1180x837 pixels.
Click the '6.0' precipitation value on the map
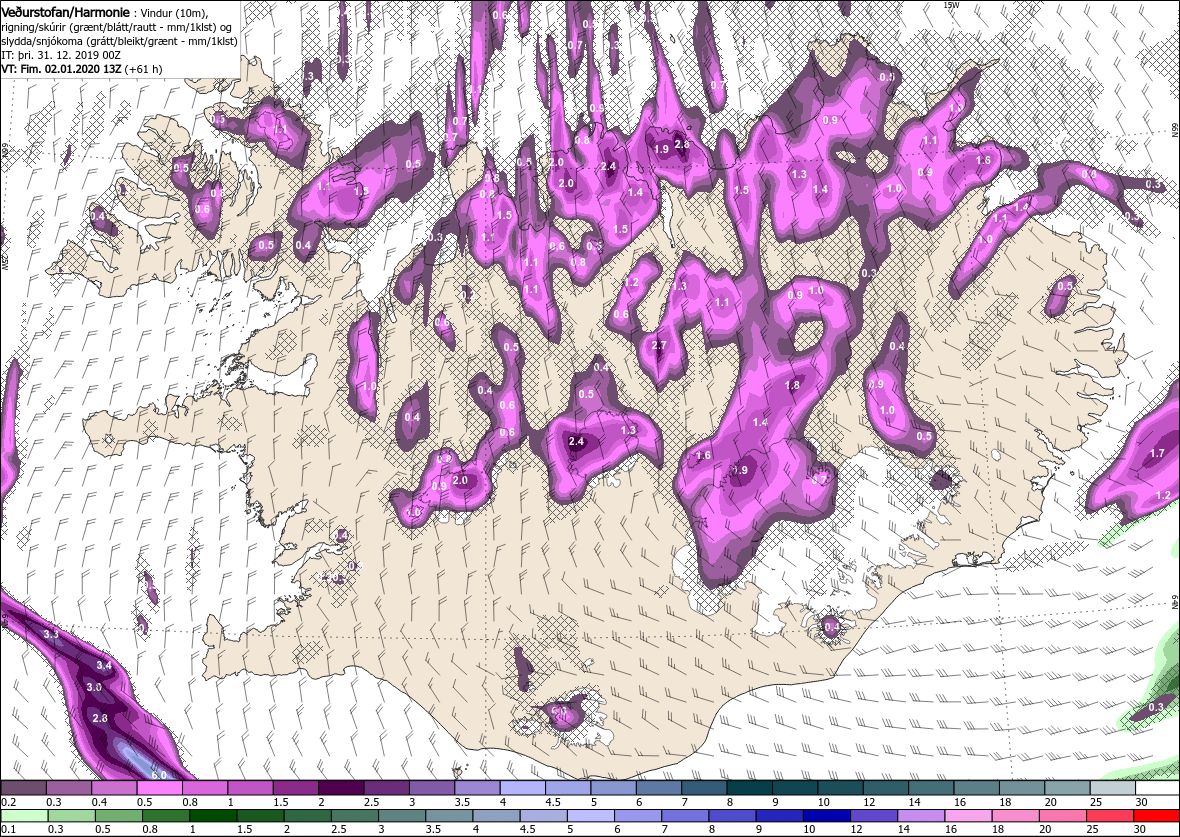pyautogui.click(x=159, y=775)
